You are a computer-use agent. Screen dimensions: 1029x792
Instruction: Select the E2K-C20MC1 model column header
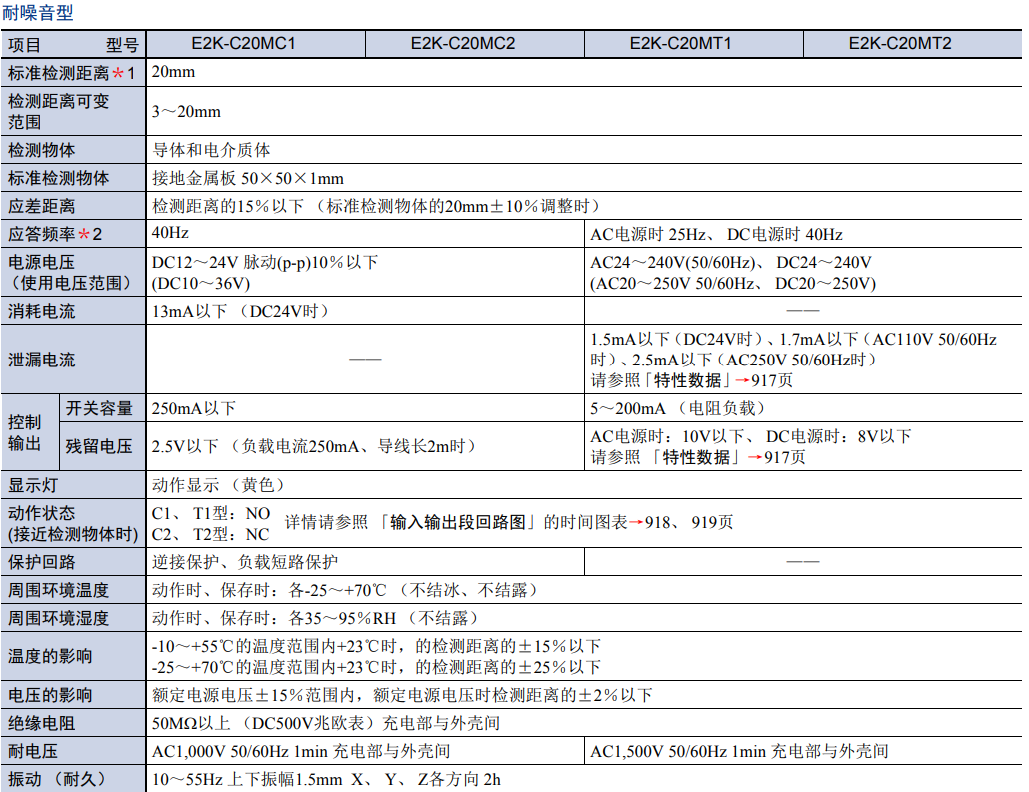243,43
